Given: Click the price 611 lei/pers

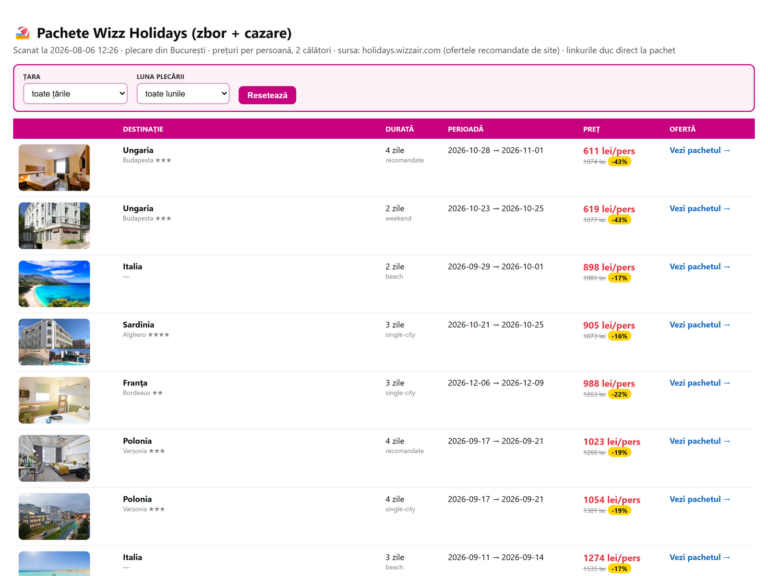Looking at the screenshot, I should coord(609,151).
